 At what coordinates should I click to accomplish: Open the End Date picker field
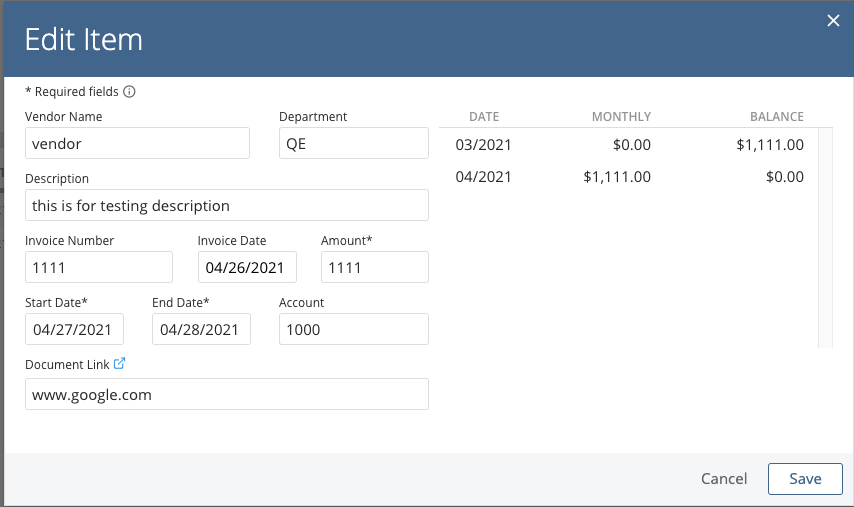pos(201,329)
